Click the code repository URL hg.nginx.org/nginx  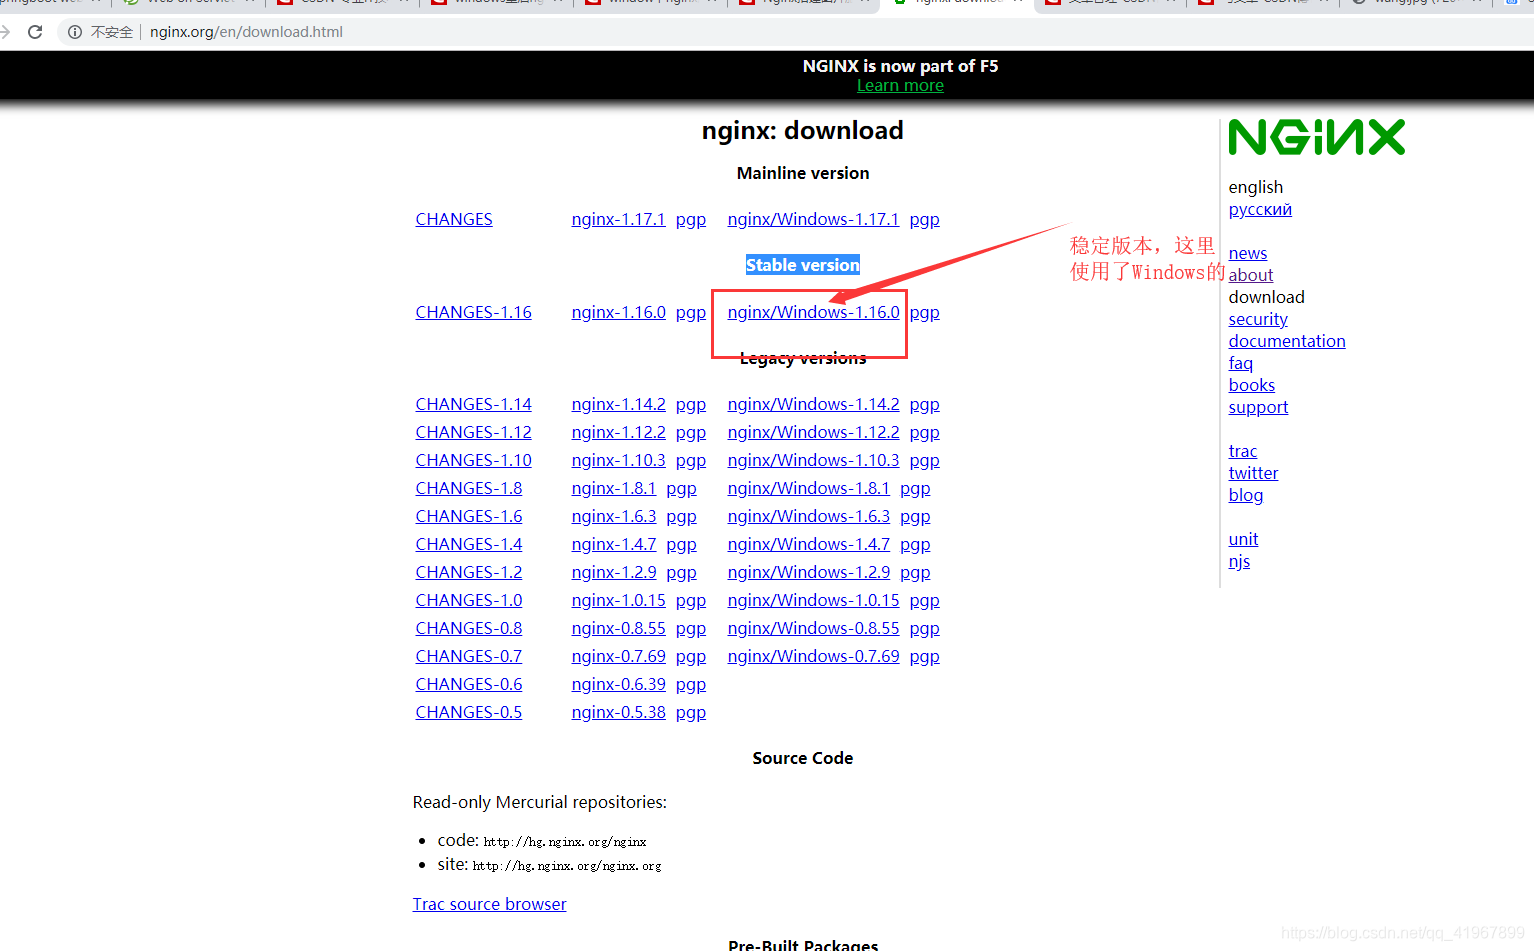coord(564,842)
